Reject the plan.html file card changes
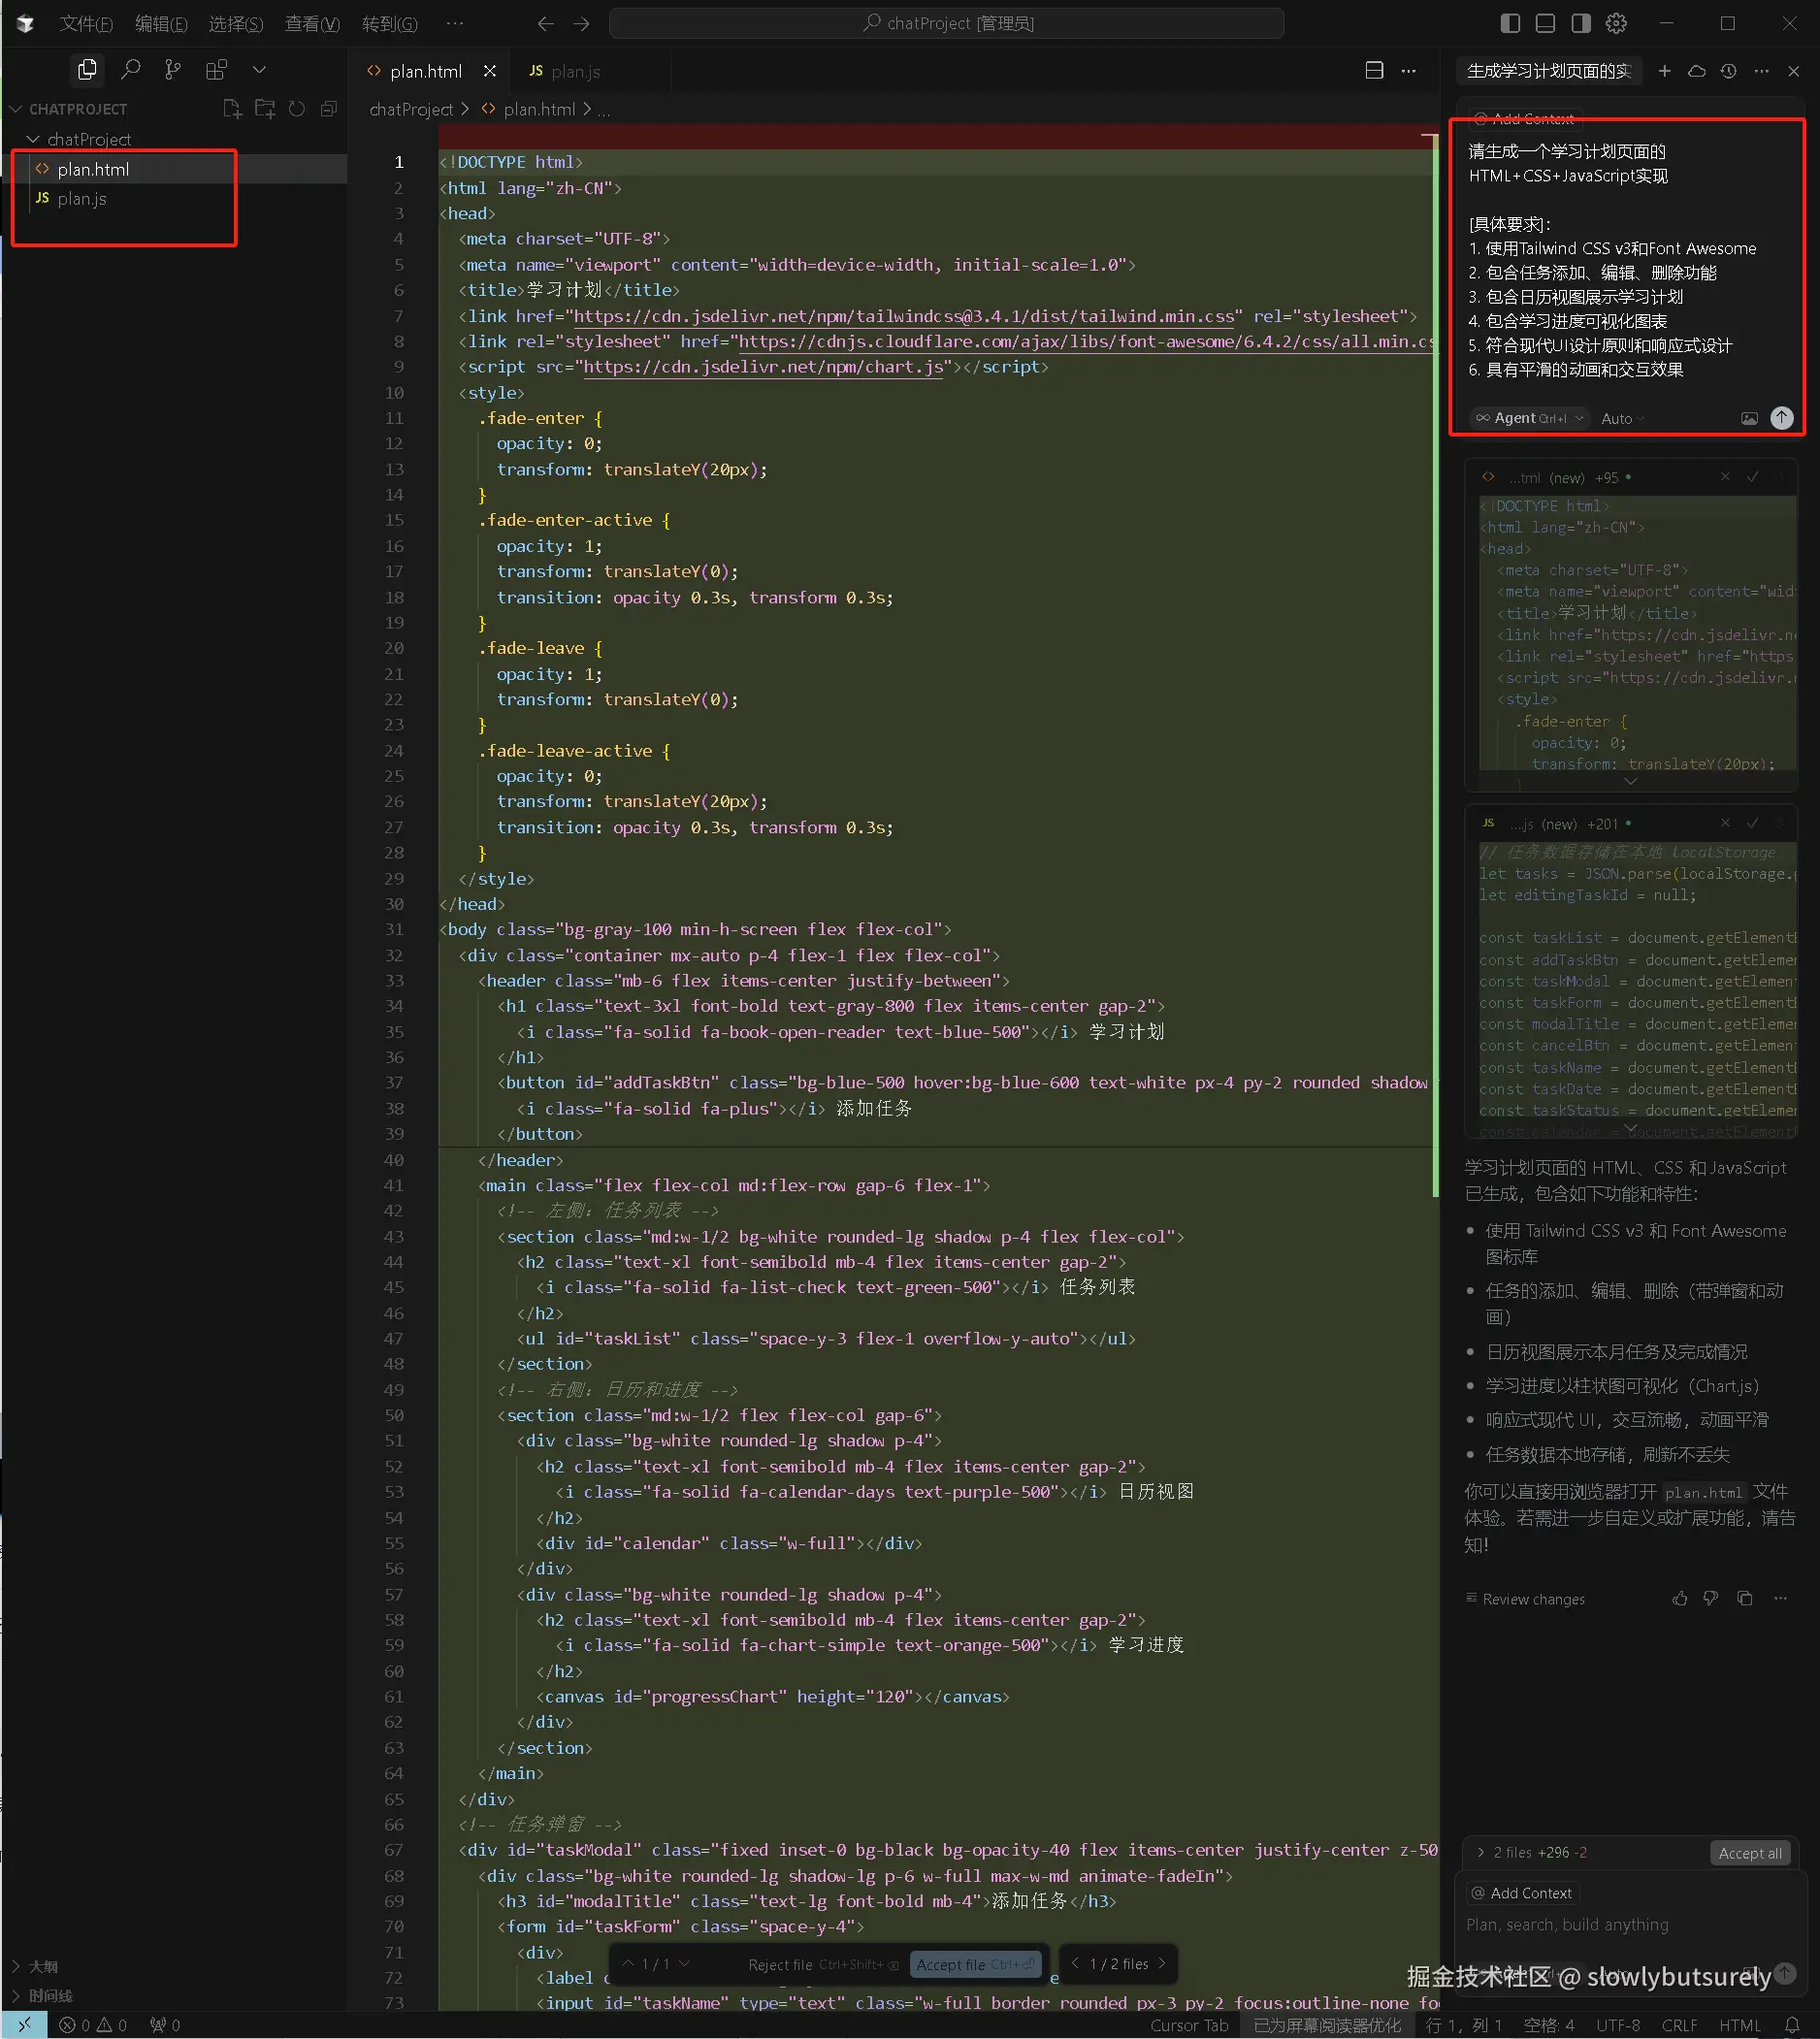Image resolution: width=1820 pixels, height=2039 pixels. tap(1725, 477)
